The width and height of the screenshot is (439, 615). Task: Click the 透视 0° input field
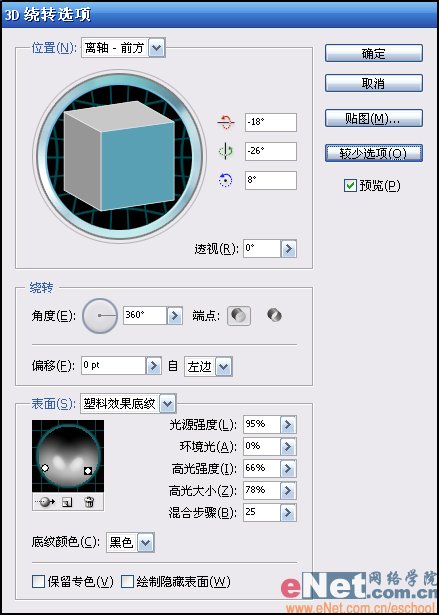tap(262, 249)
